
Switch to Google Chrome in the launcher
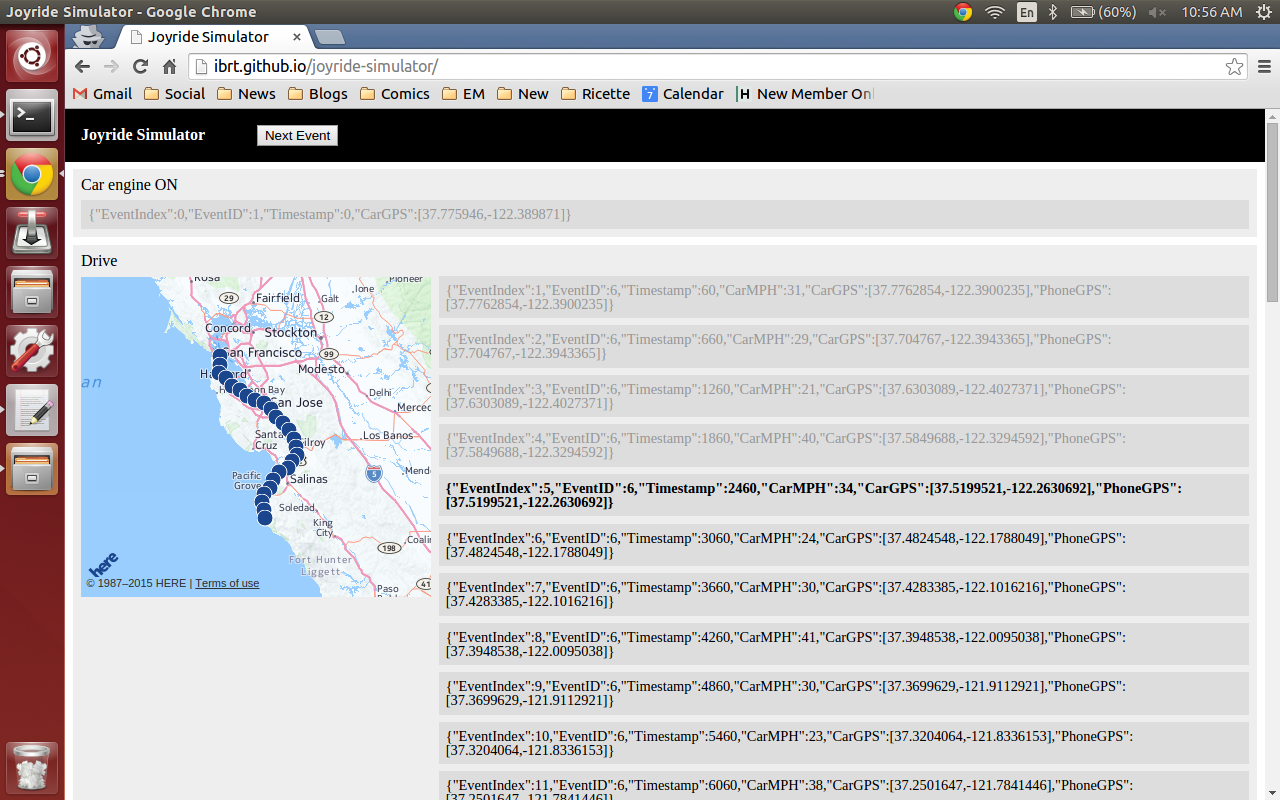32,175
